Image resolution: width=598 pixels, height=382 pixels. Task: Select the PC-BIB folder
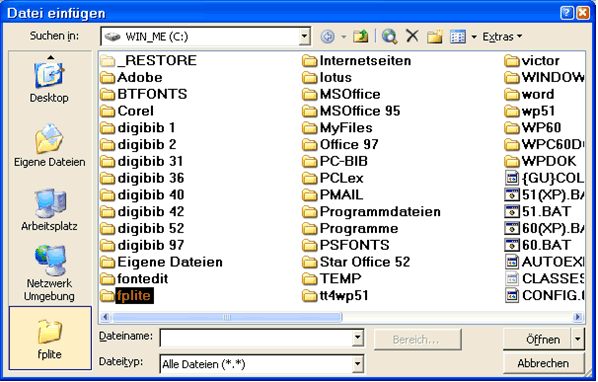(x=335, y=161)
